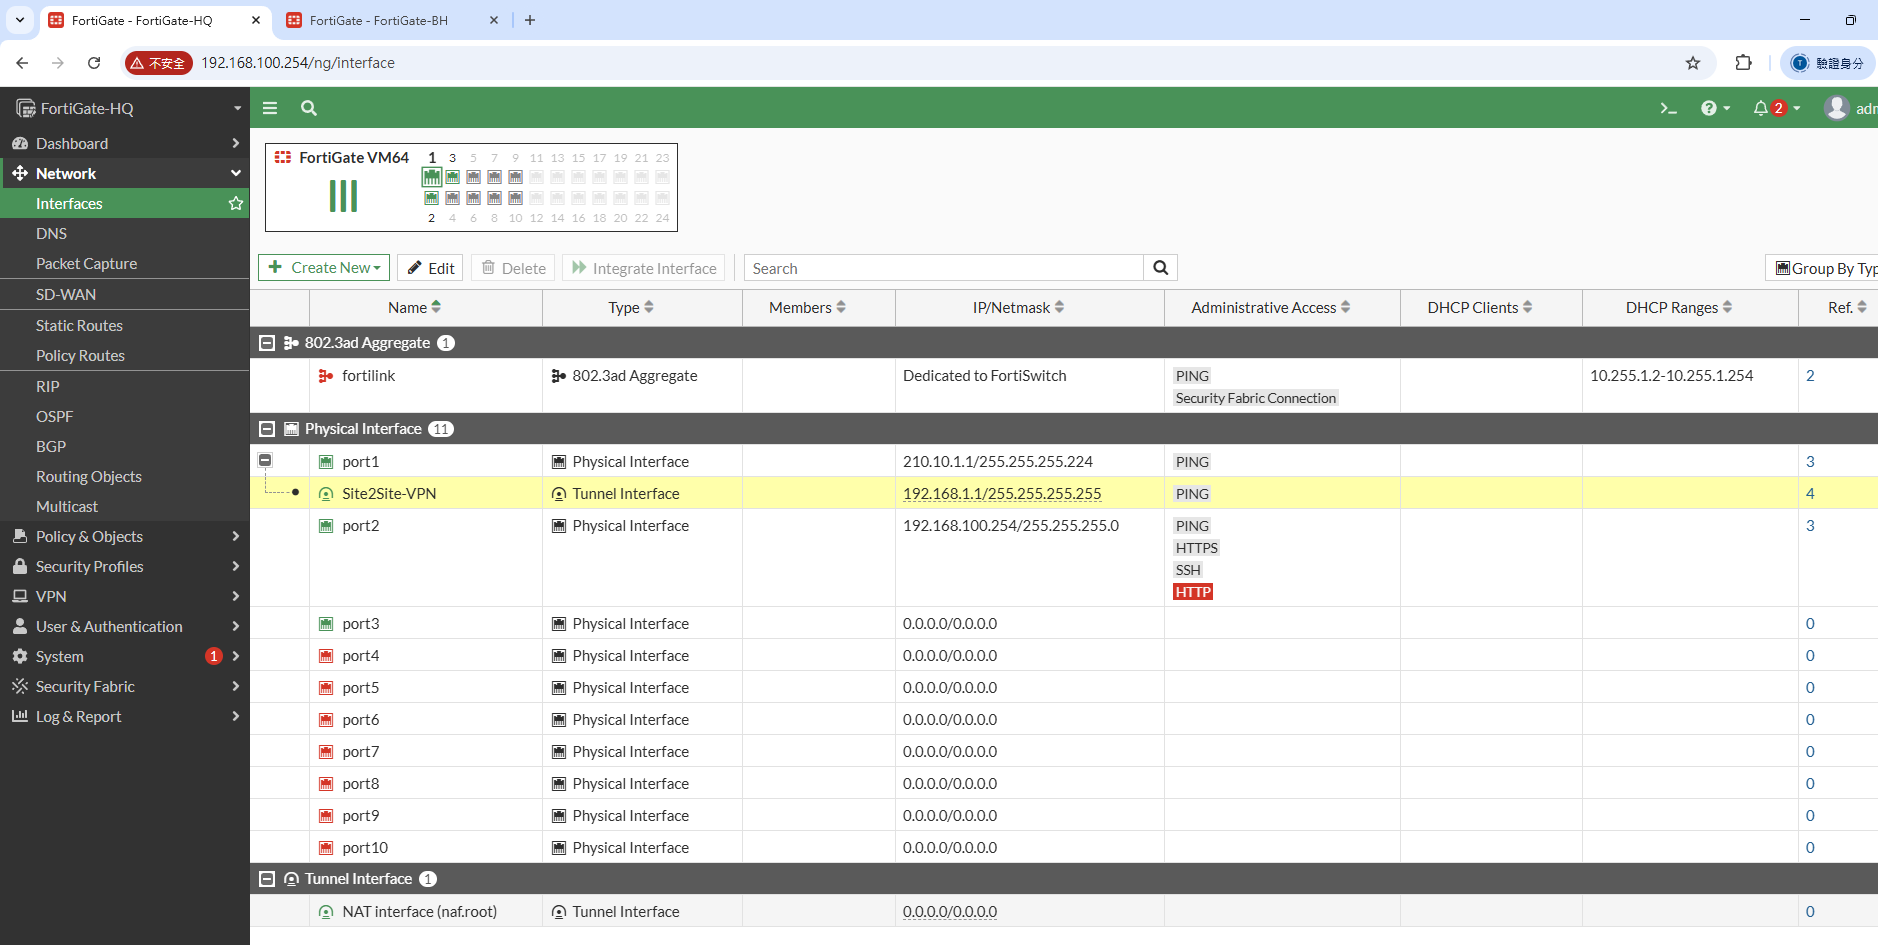Sort by the Name column arrows
The height and width of the screenshot is (945, 1878).
click(x=436, y=307)
